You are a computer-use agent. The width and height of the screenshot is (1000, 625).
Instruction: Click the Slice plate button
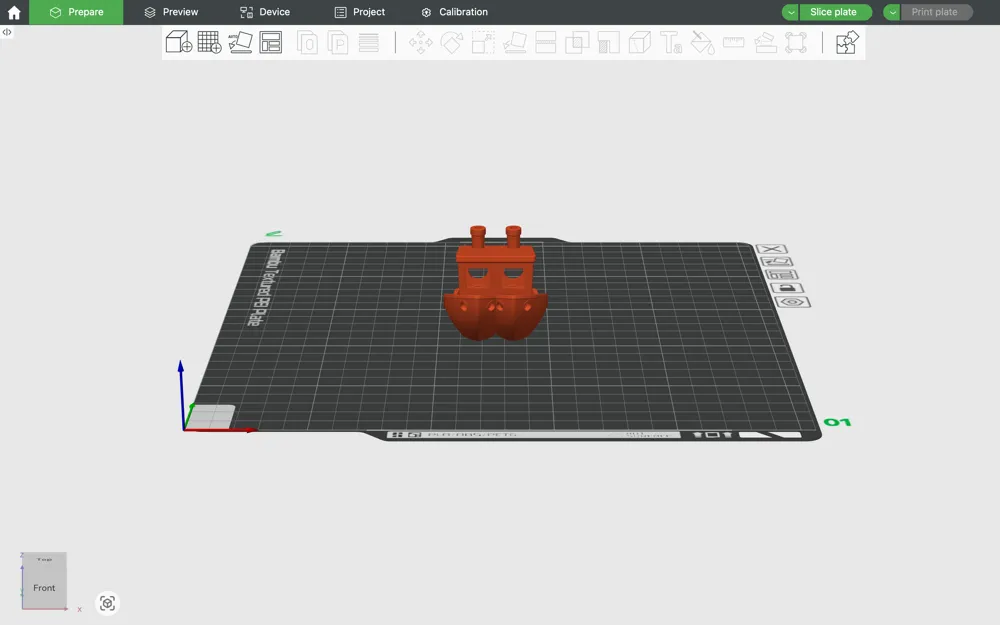point(835,12)
